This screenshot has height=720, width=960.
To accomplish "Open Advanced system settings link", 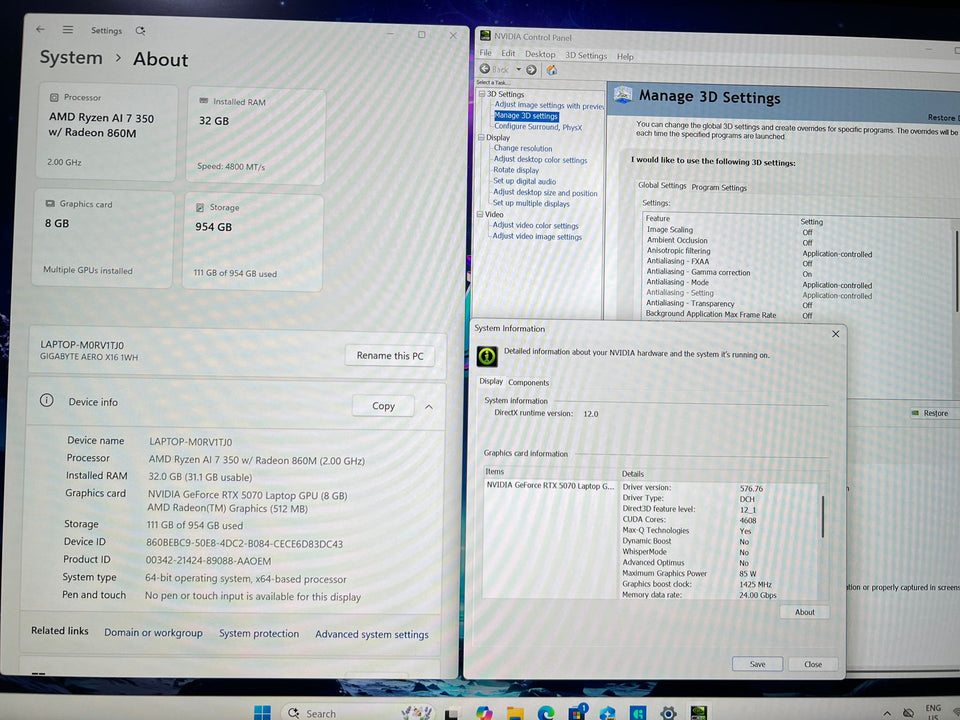I will point(372,635).
